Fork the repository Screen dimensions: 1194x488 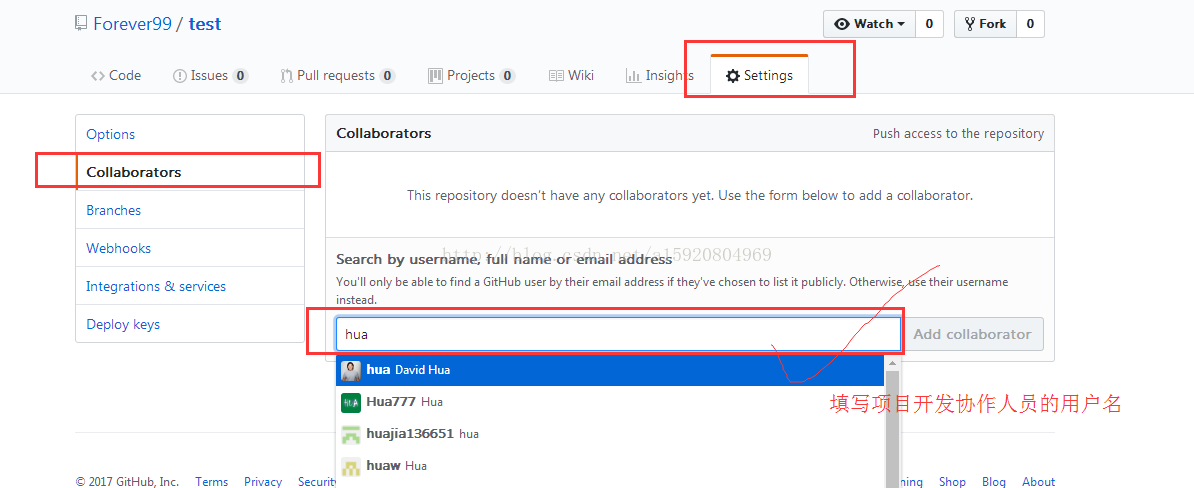point(985,24)
